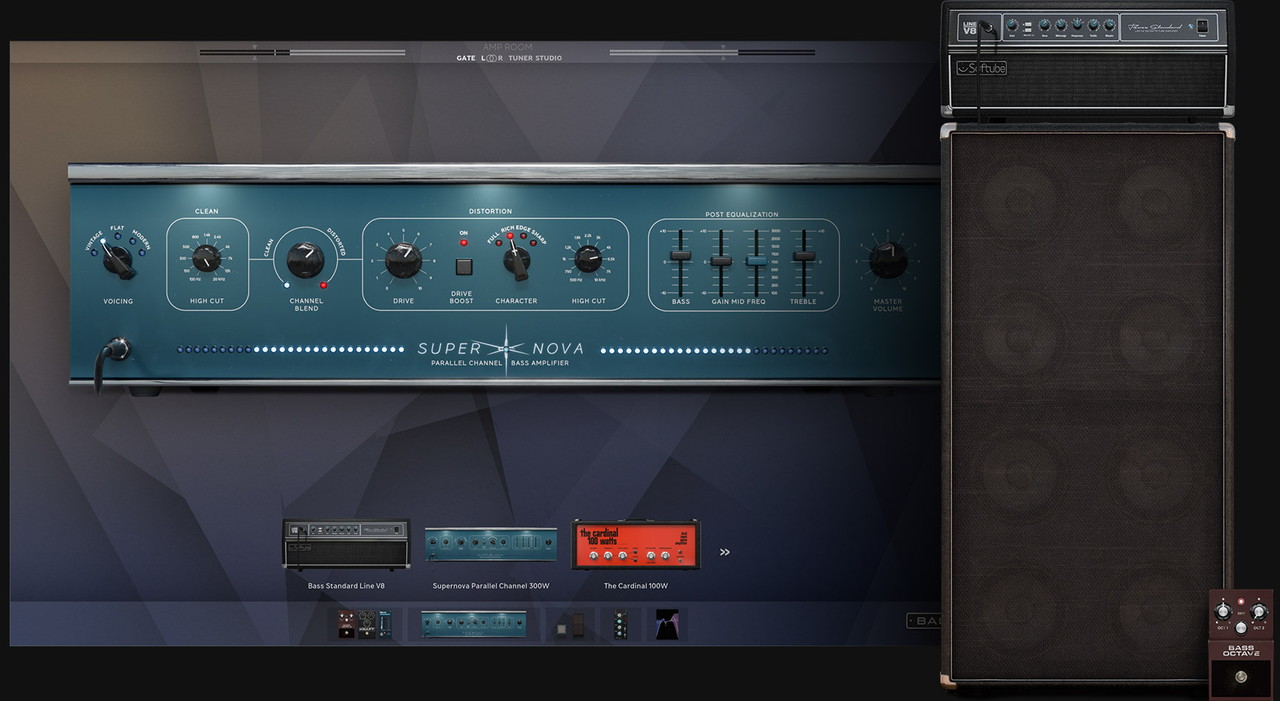Click the Treble EQ slider handle
The height and width of the screenshot is (701, 1280).
pos(802,256)
